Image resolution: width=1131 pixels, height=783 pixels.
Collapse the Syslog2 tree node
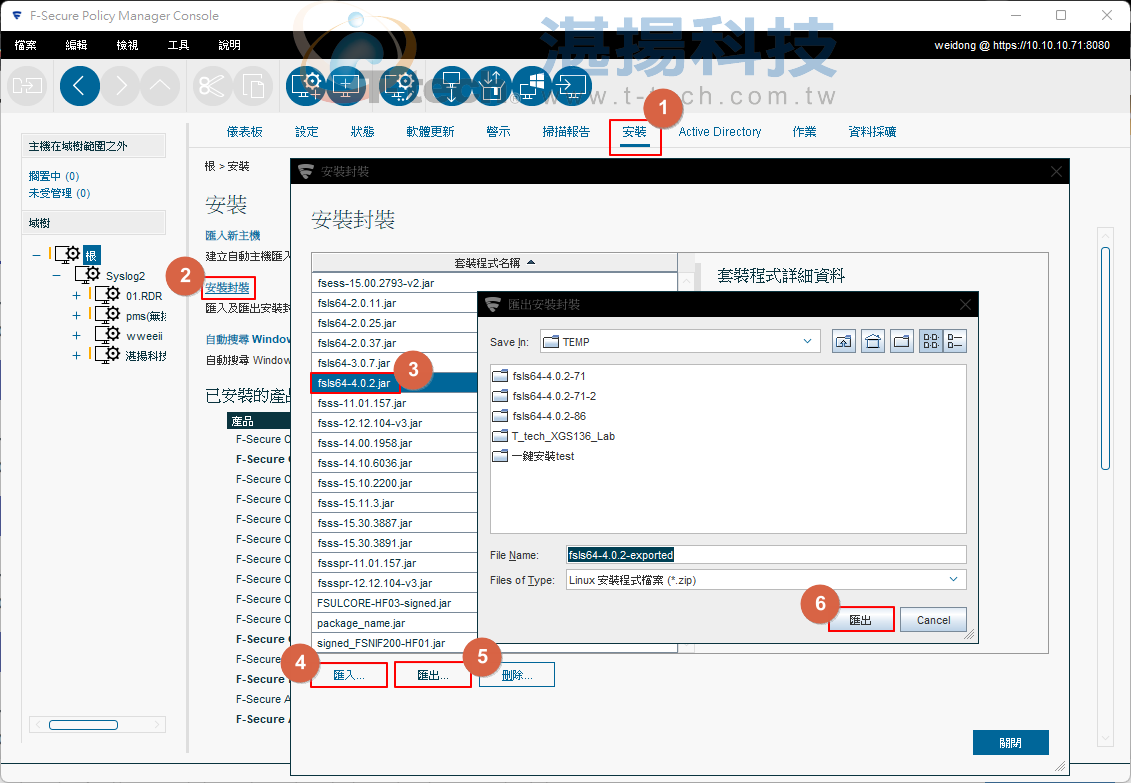(56, 276)
